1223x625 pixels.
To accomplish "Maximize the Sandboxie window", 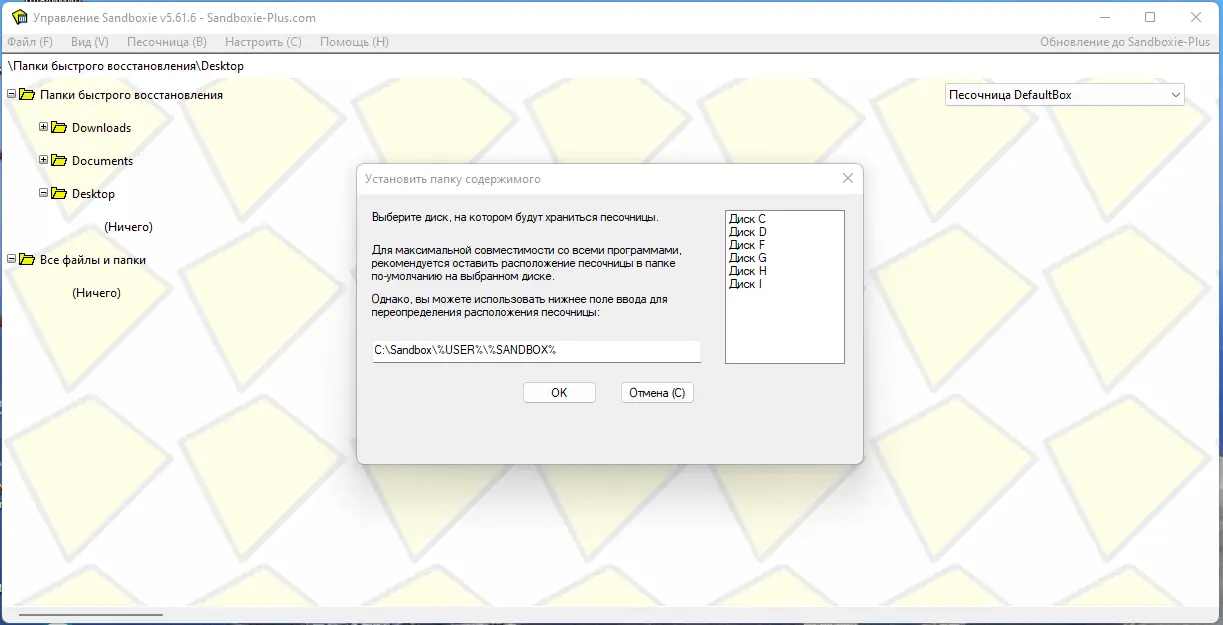I will coord(1150,17).
